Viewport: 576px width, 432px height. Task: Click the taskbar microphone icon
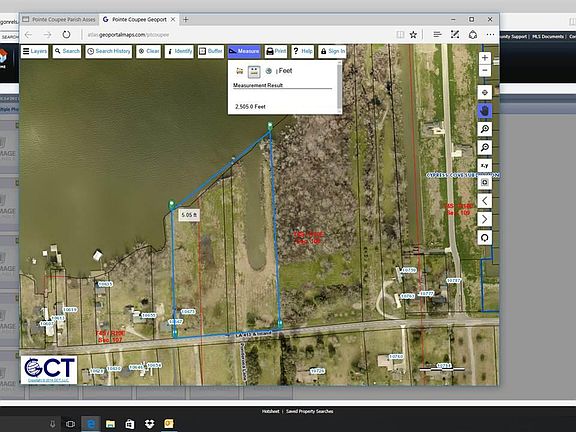(x=52, y=424)
